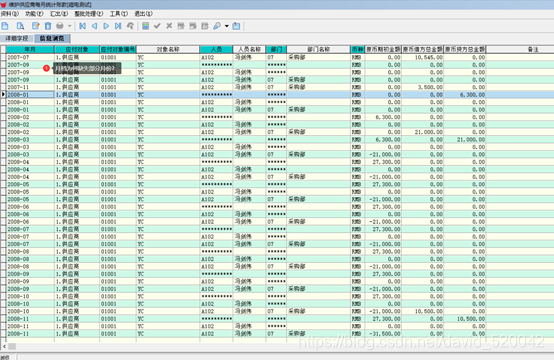Image resolution: width=554 pixels, height=360 pixels.
Task: Click the export box icon ending toolbar
Action: pyautogui.click(x=236, y=26)
